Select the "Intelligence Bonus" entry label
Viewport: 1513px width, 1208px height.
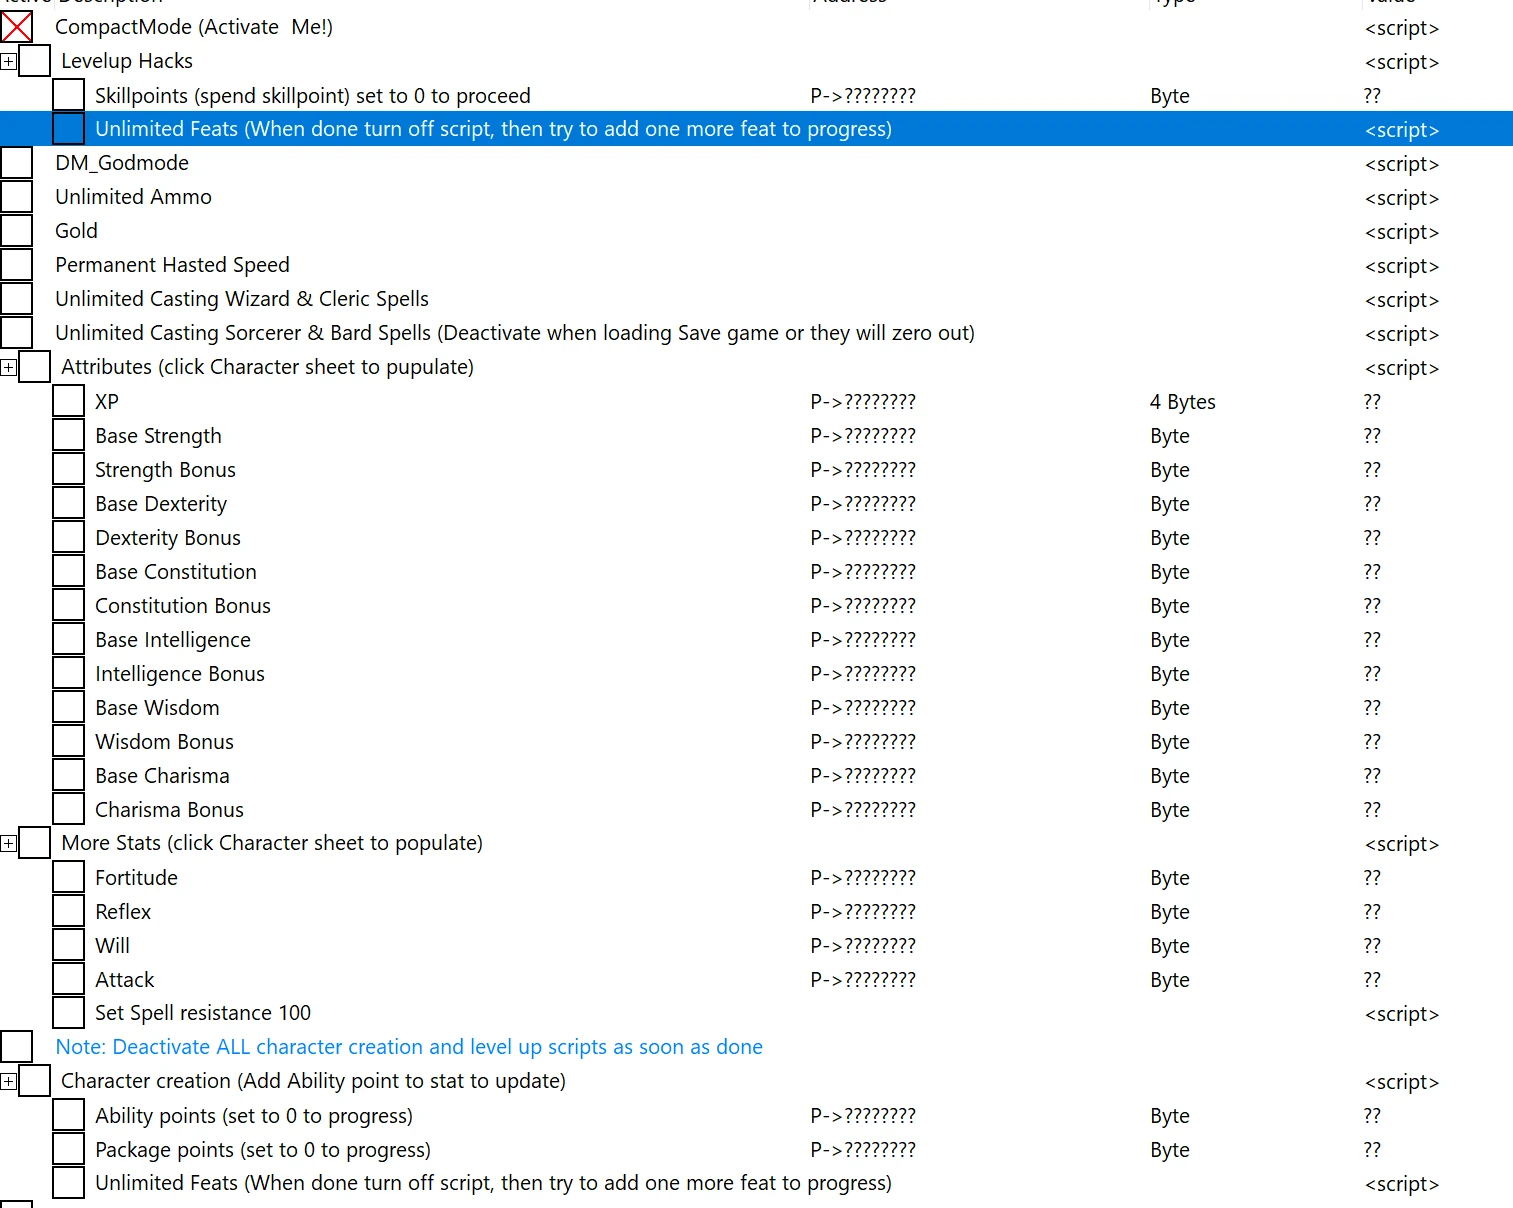click(180, 674)
